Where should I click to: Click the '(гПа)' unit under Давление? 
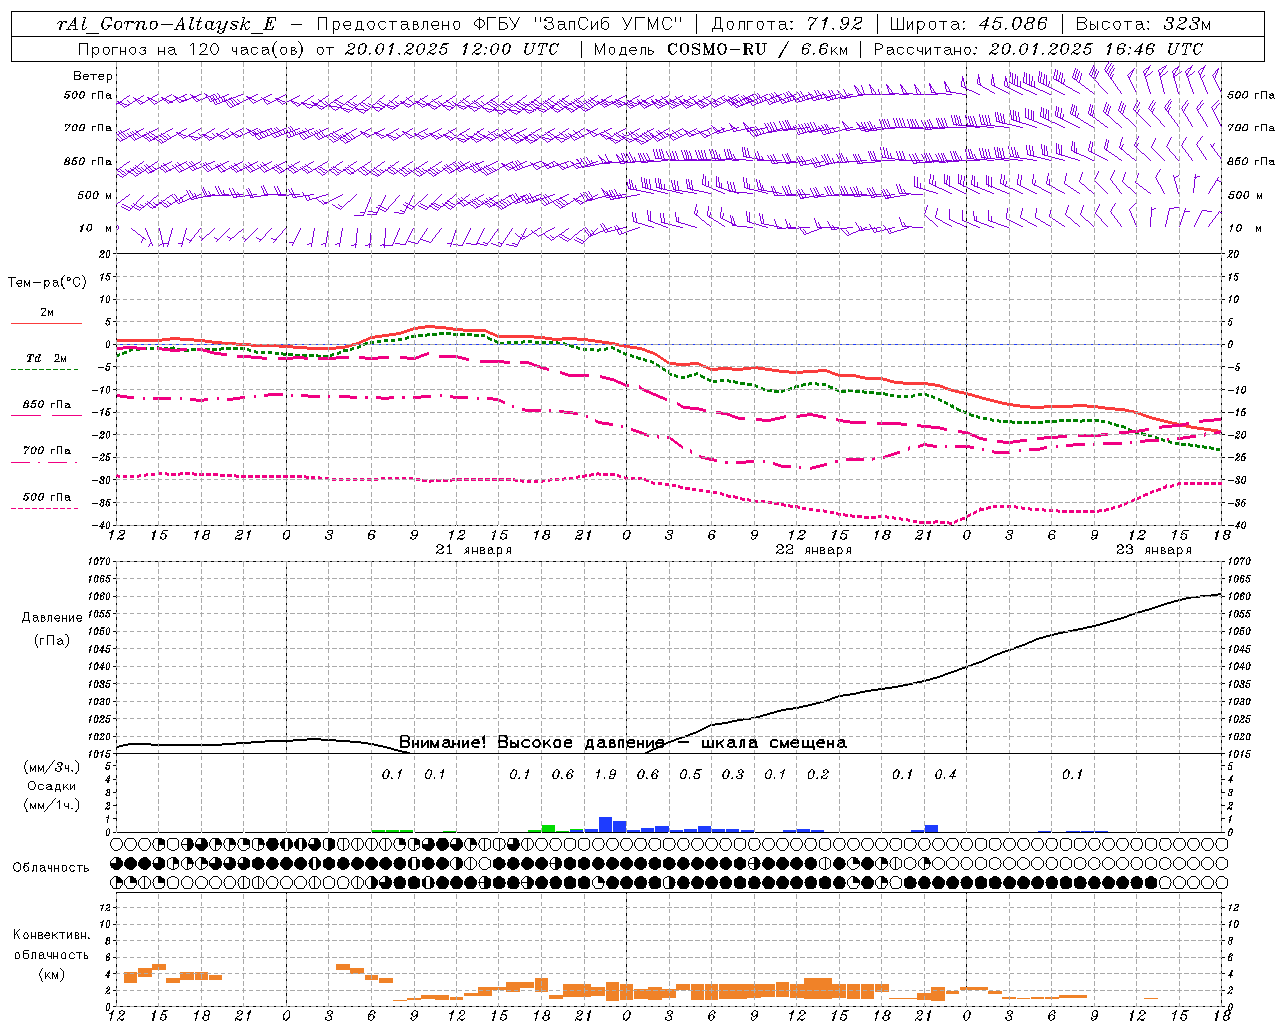(52, 640)
